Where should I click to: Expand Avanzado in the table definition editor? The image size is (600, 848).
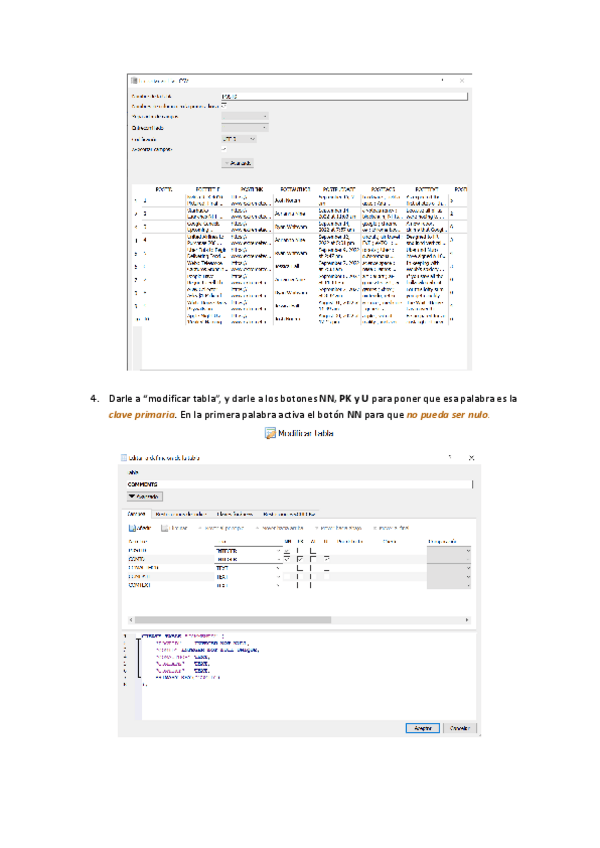[143, 496]
